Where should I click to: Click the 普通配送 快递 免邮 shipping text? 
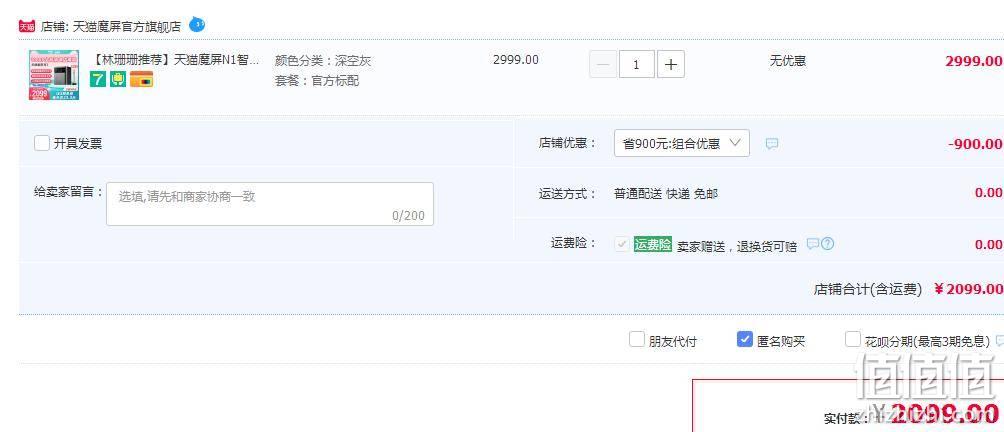point(666,194)
